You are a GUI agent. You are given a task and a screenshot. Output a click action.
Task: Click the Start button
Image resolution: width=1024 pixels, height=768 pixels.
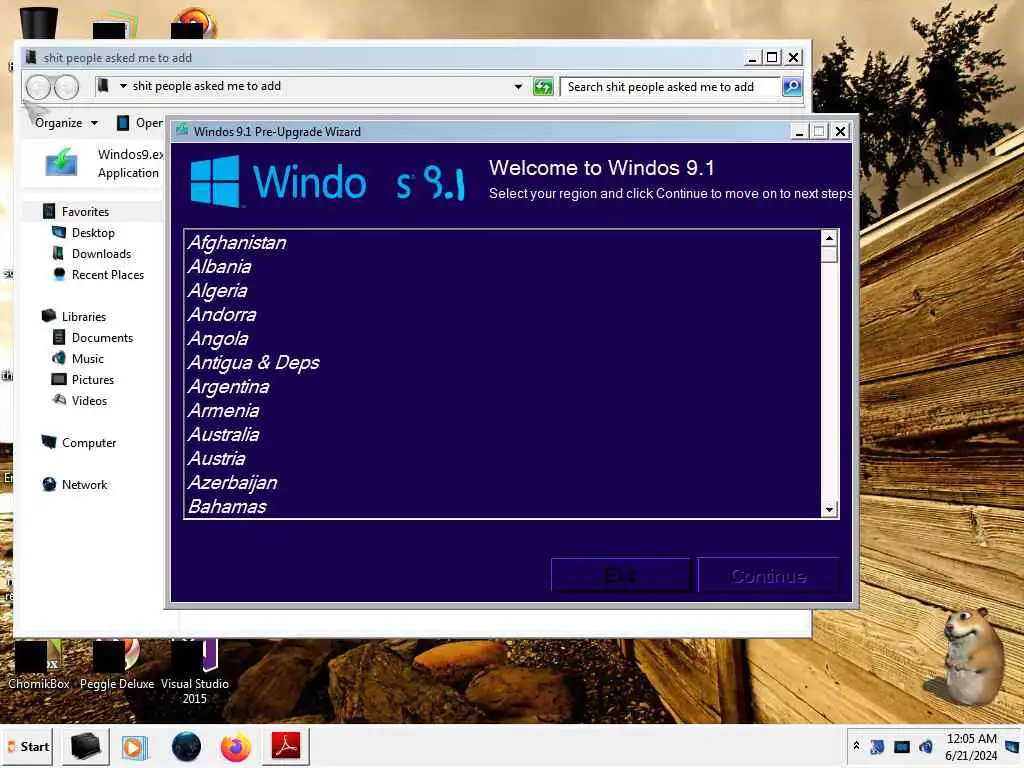point(27,746)
